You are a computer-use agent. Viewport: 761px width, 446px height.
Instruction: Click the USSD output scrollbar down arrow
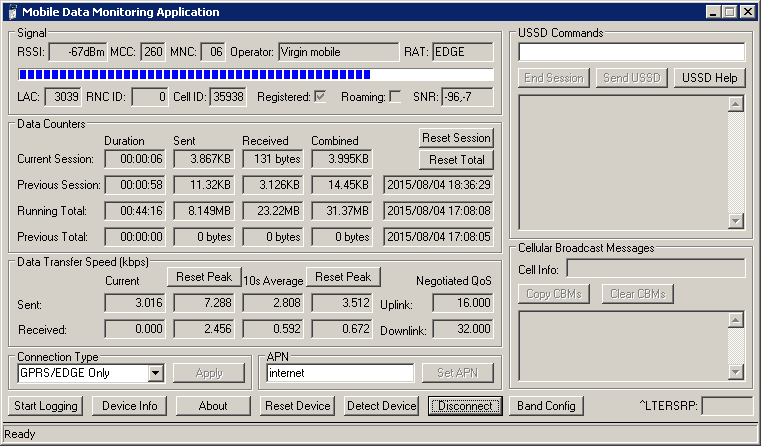tap(736, 221)
